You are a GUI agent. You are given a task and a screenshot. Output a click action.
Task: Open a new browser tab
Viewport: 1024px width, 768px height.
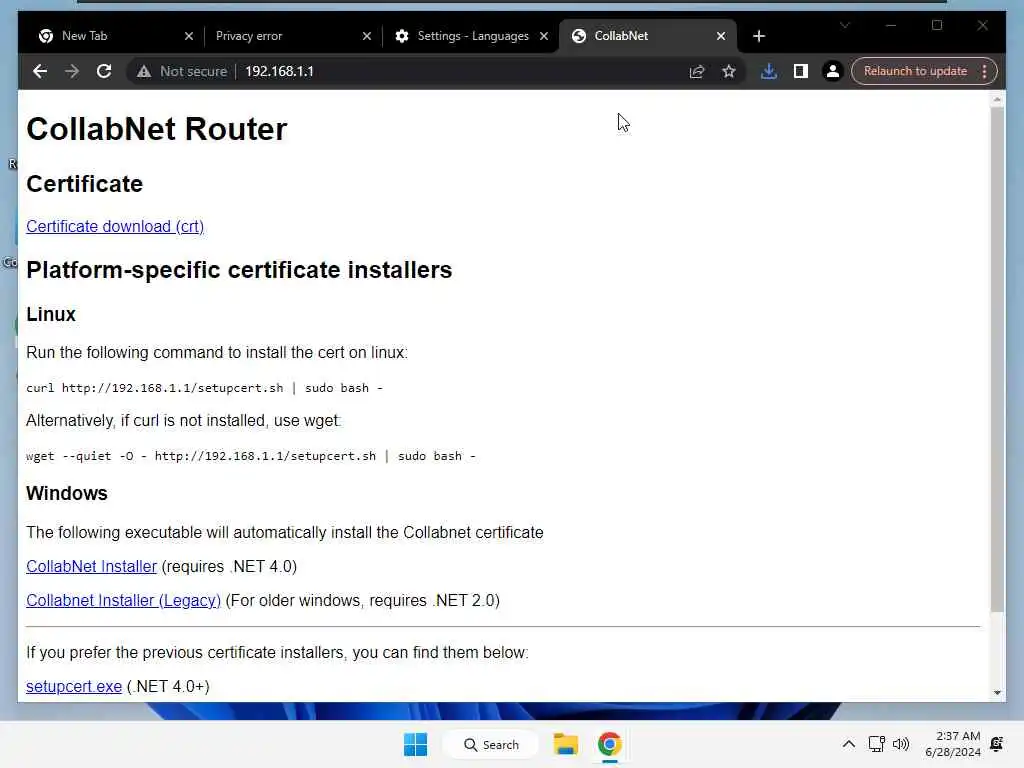click(759, 36)
